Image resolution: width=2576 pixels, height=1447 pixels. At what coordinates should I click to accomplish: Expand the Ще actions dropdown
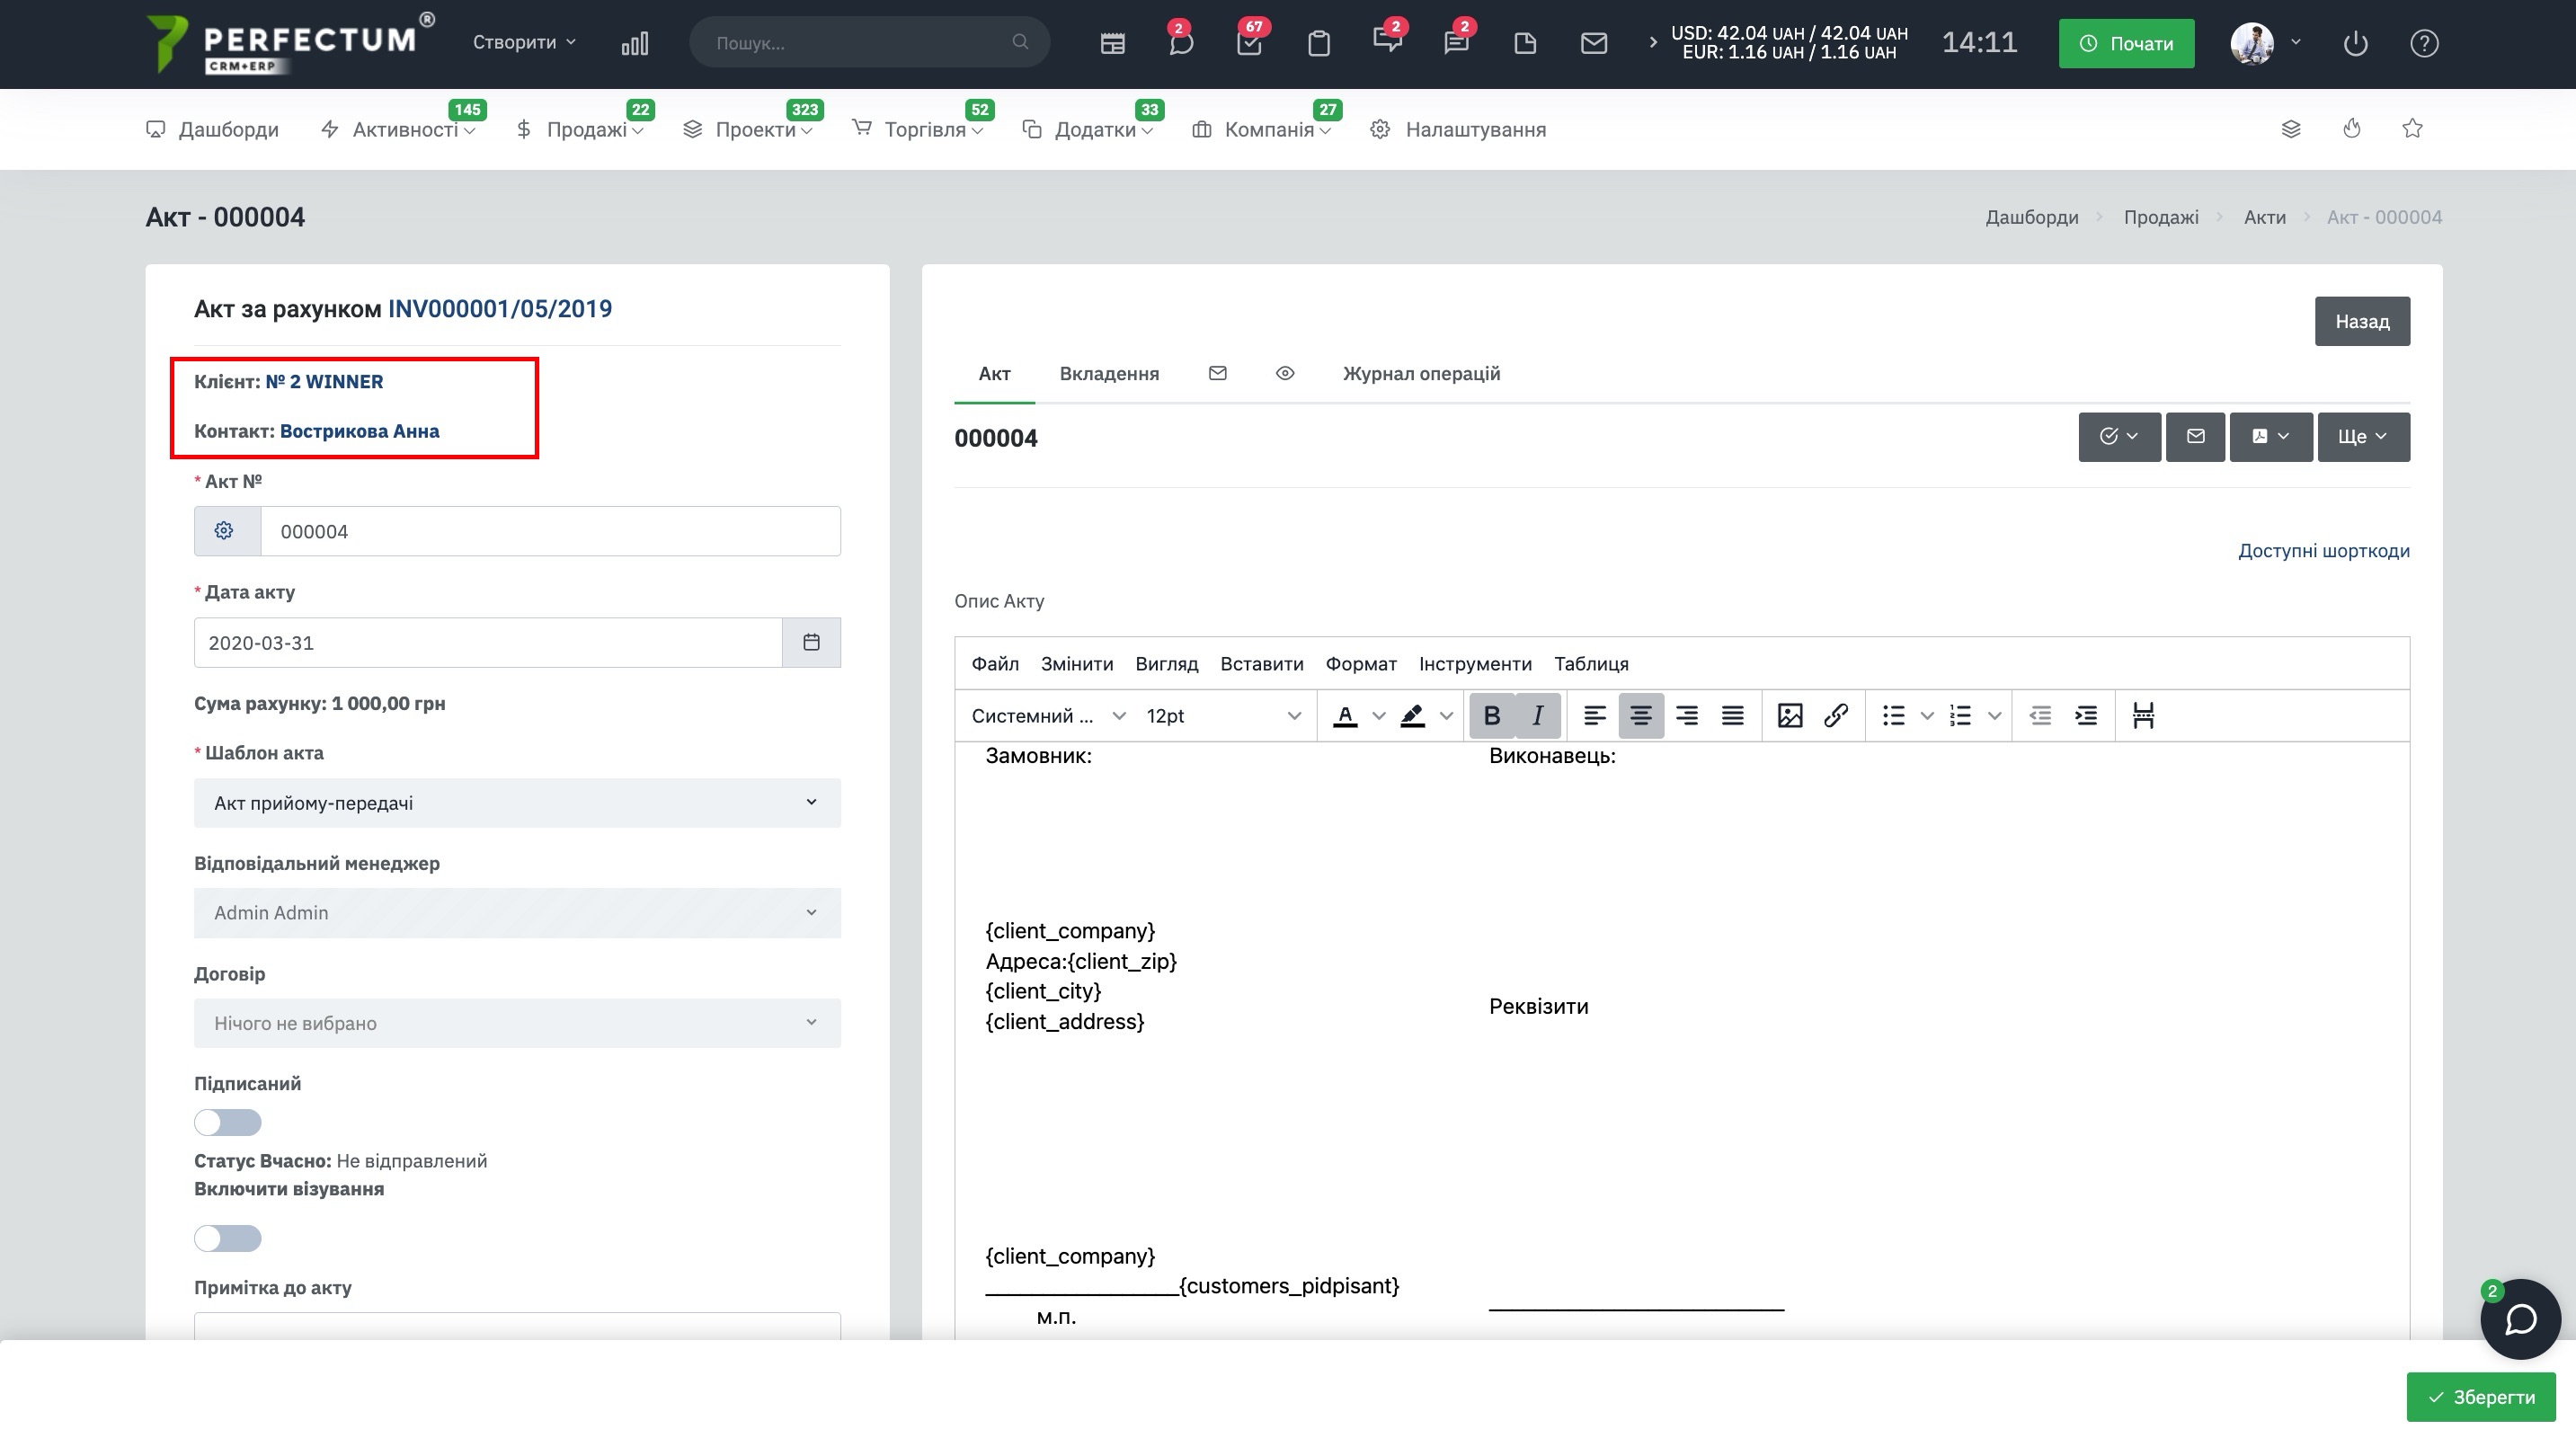[2362, 436]
